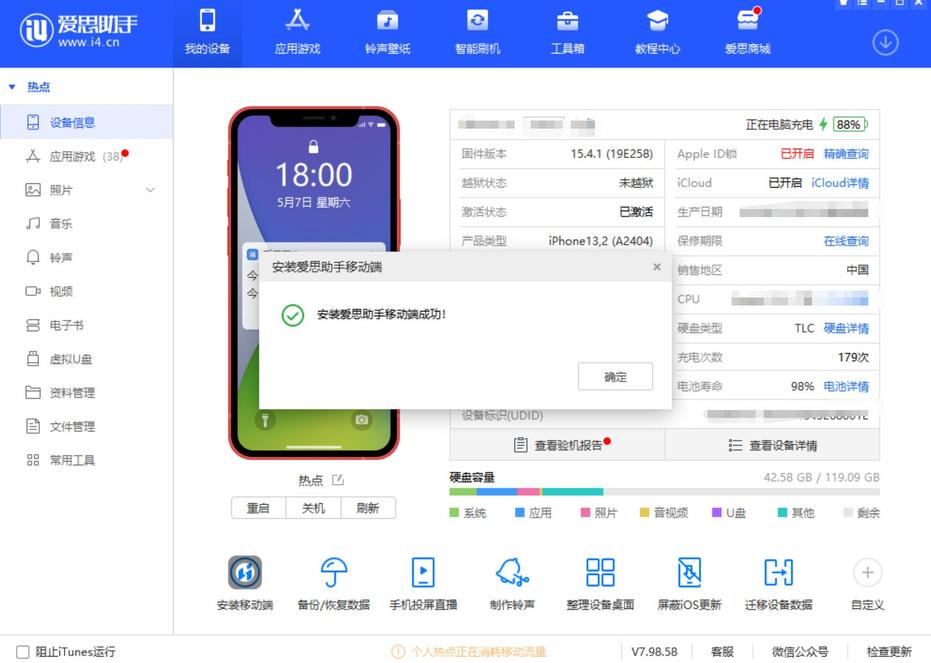Open 电子书 in the sidebar
The width and height of the screenshot is (931, 663).
pos(87,325)
